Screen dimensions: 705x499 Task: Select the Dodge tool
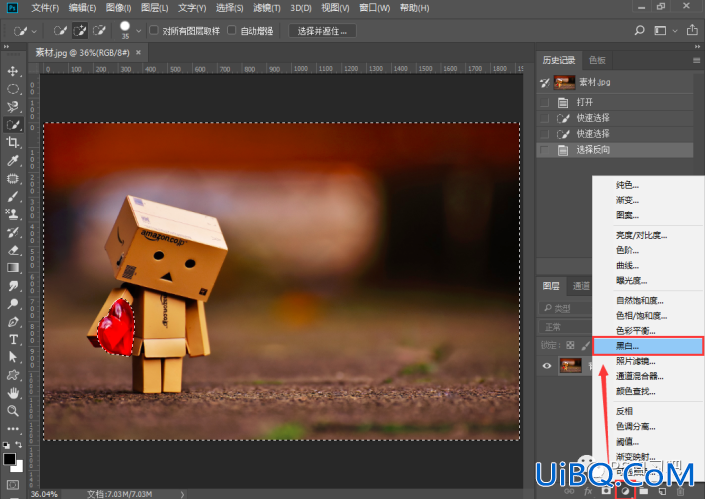pos(13,304)
